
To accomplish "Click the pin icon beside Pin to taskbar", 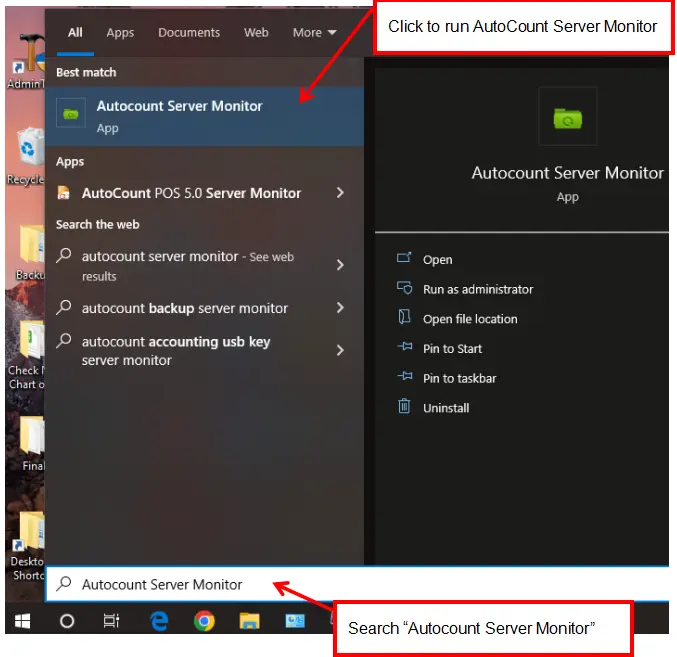I will pos(405,376).
